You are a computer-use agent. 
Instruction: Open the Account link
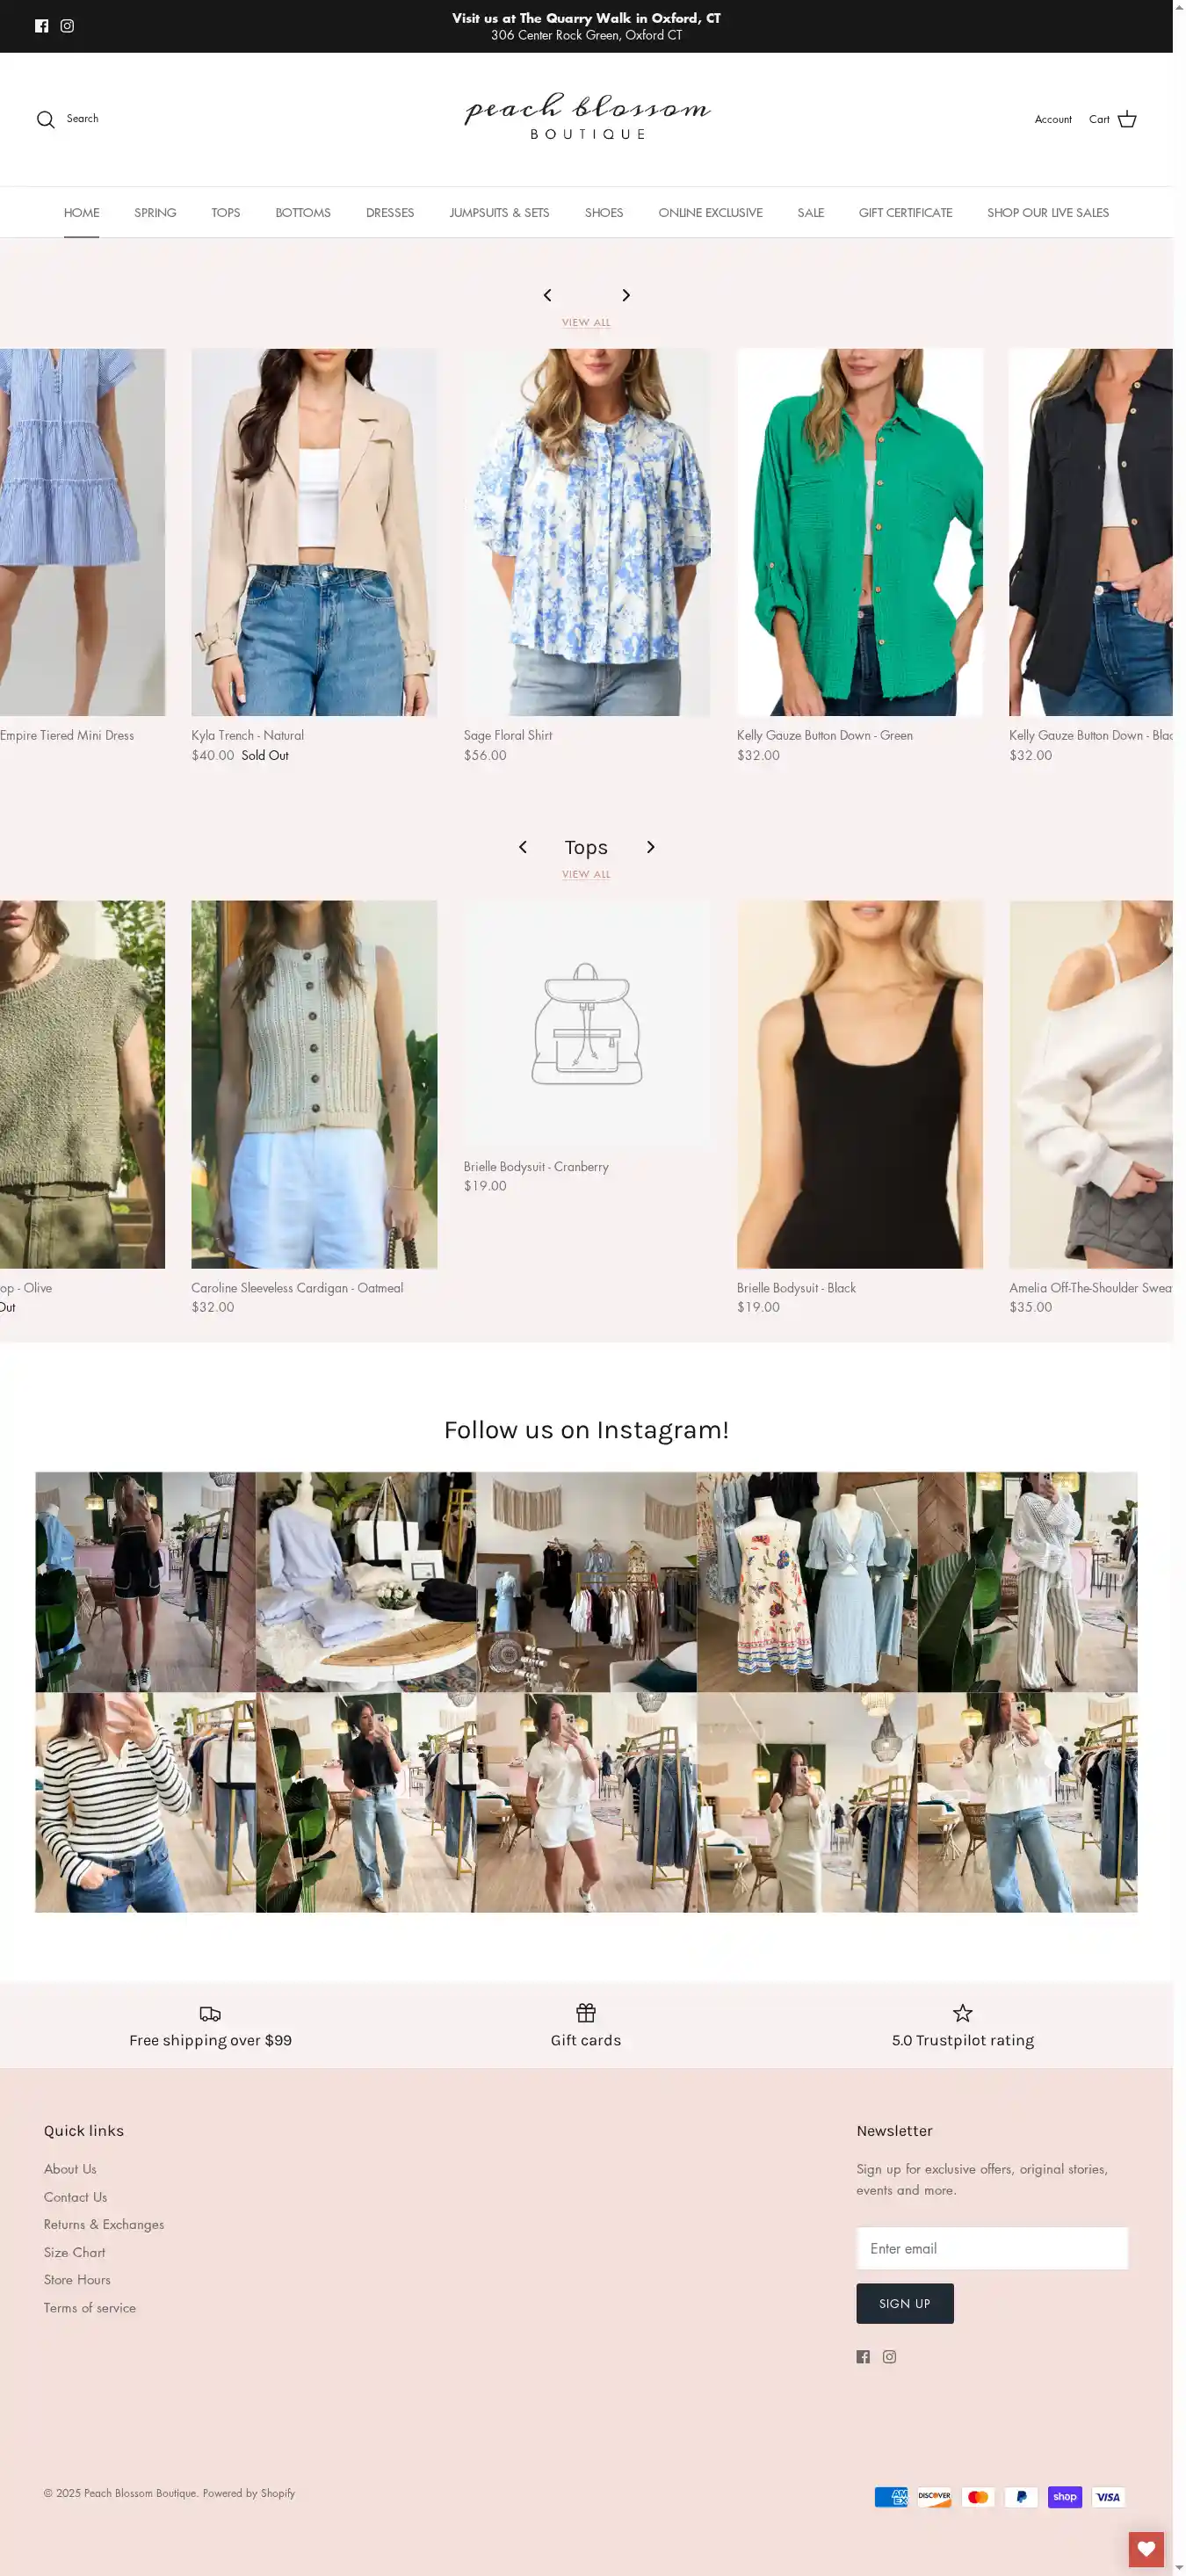point(1052,120)
